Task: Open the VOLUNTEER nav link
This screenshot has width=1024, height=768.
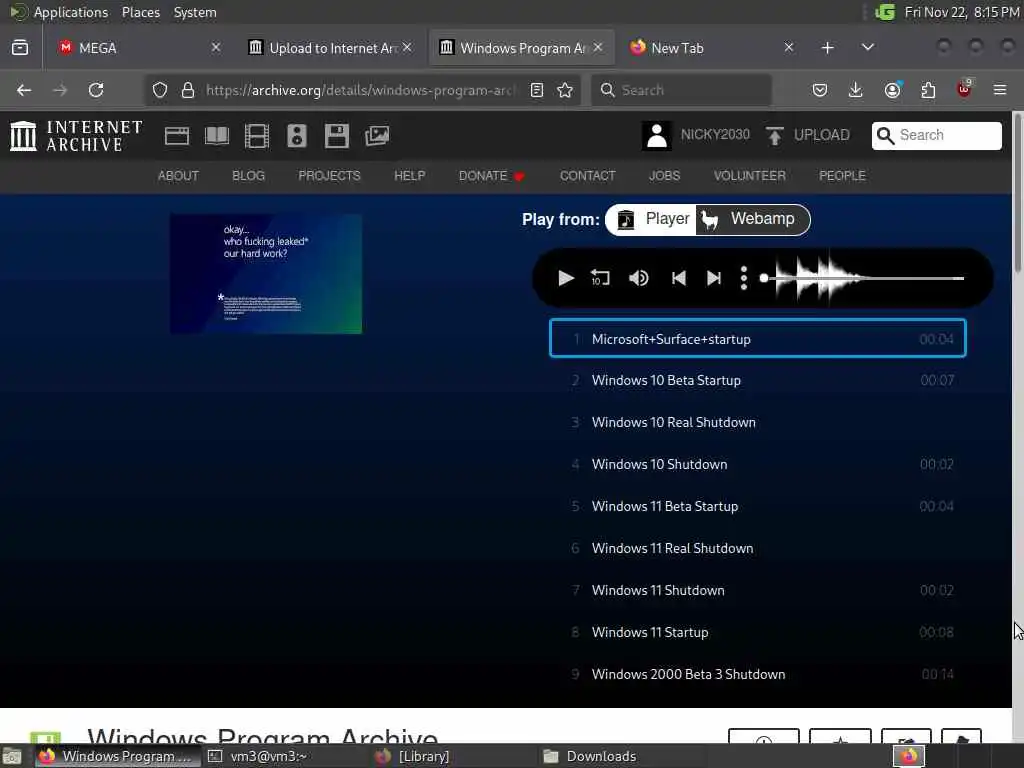Action: pyautogui.click(x=749, y=176)
